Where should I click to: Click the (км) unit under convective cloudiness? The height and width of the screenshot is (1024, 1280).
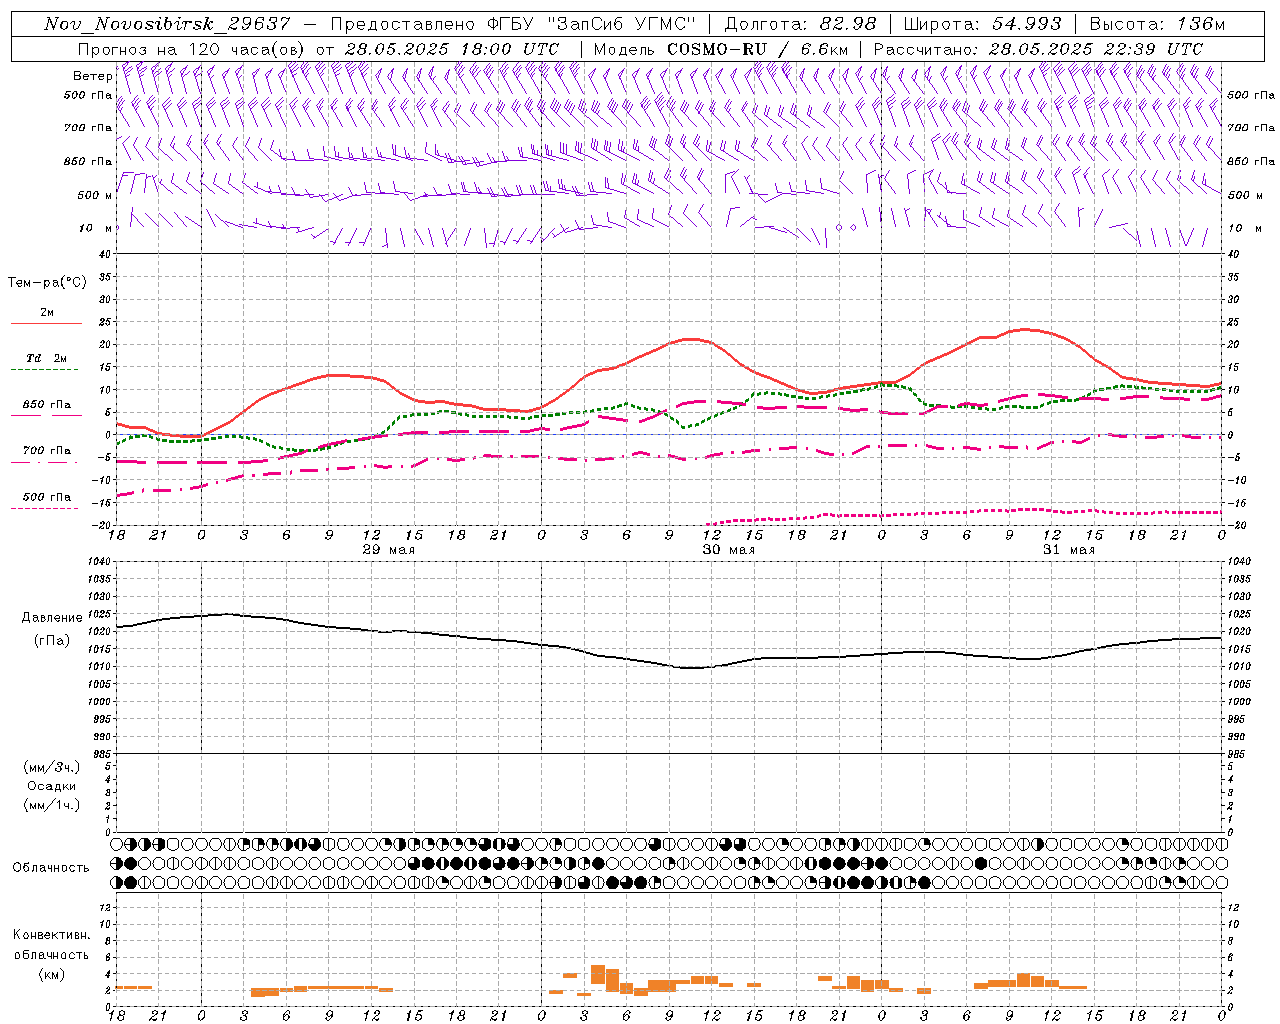[52, 974]
